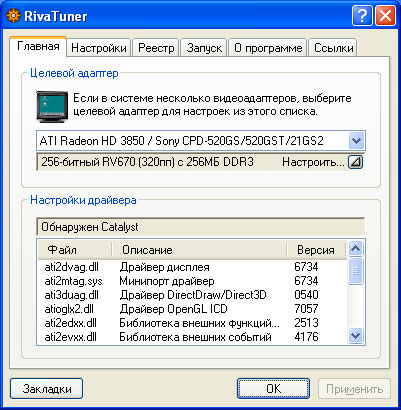This screenshot has width=401, height=410.
Task: Close the RivaTuner window
Action: pos(385,16)
